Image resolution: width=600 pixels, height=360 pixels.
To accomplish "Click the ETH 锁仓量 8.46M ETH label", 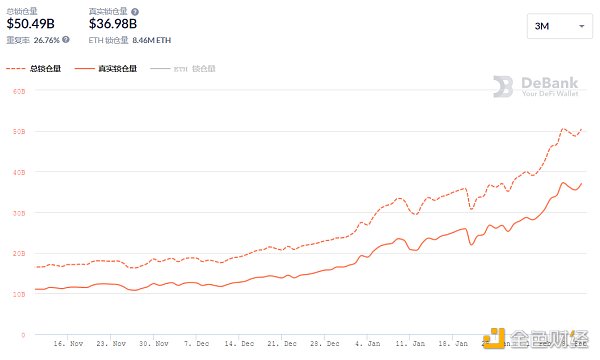I will pyautogui.click(x=130, y=40).
